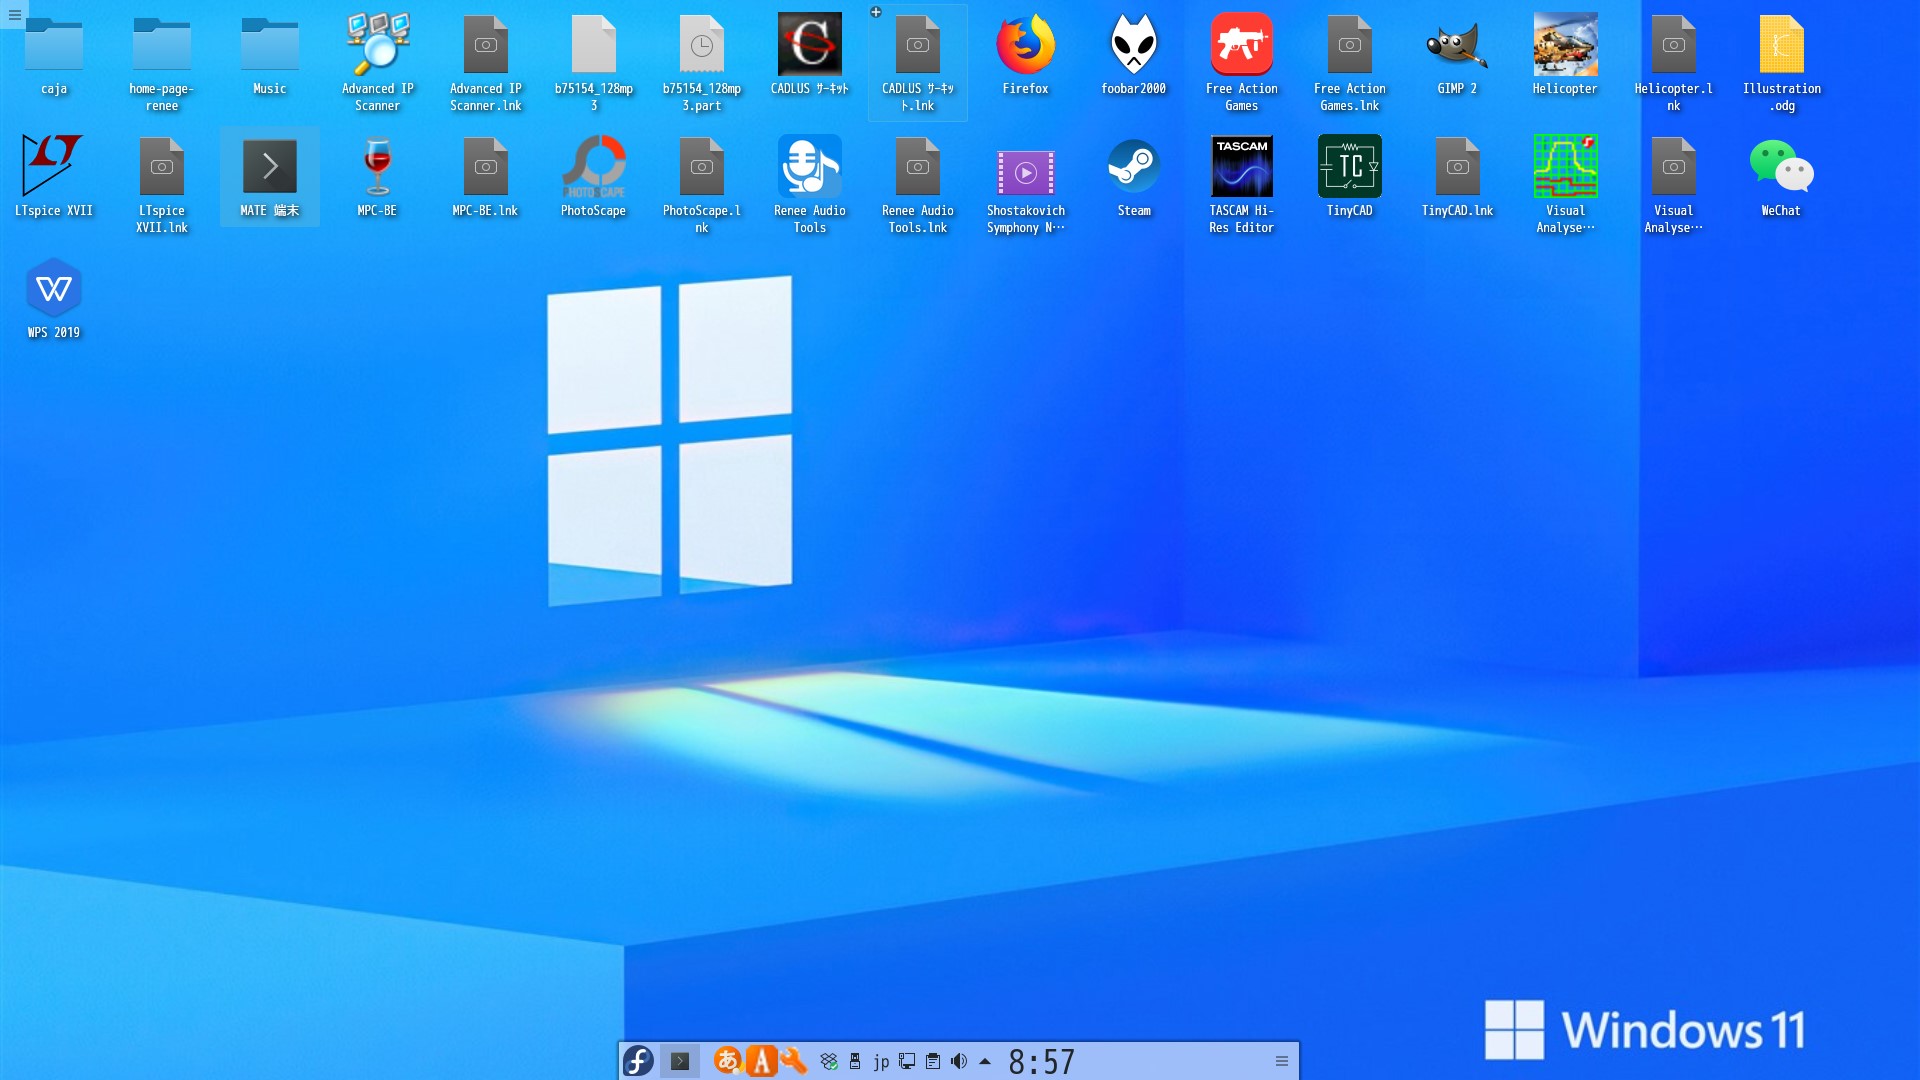Open WeChat
The width and height of the screenshot is (1920, 1080).
[x=1780, y=165]
